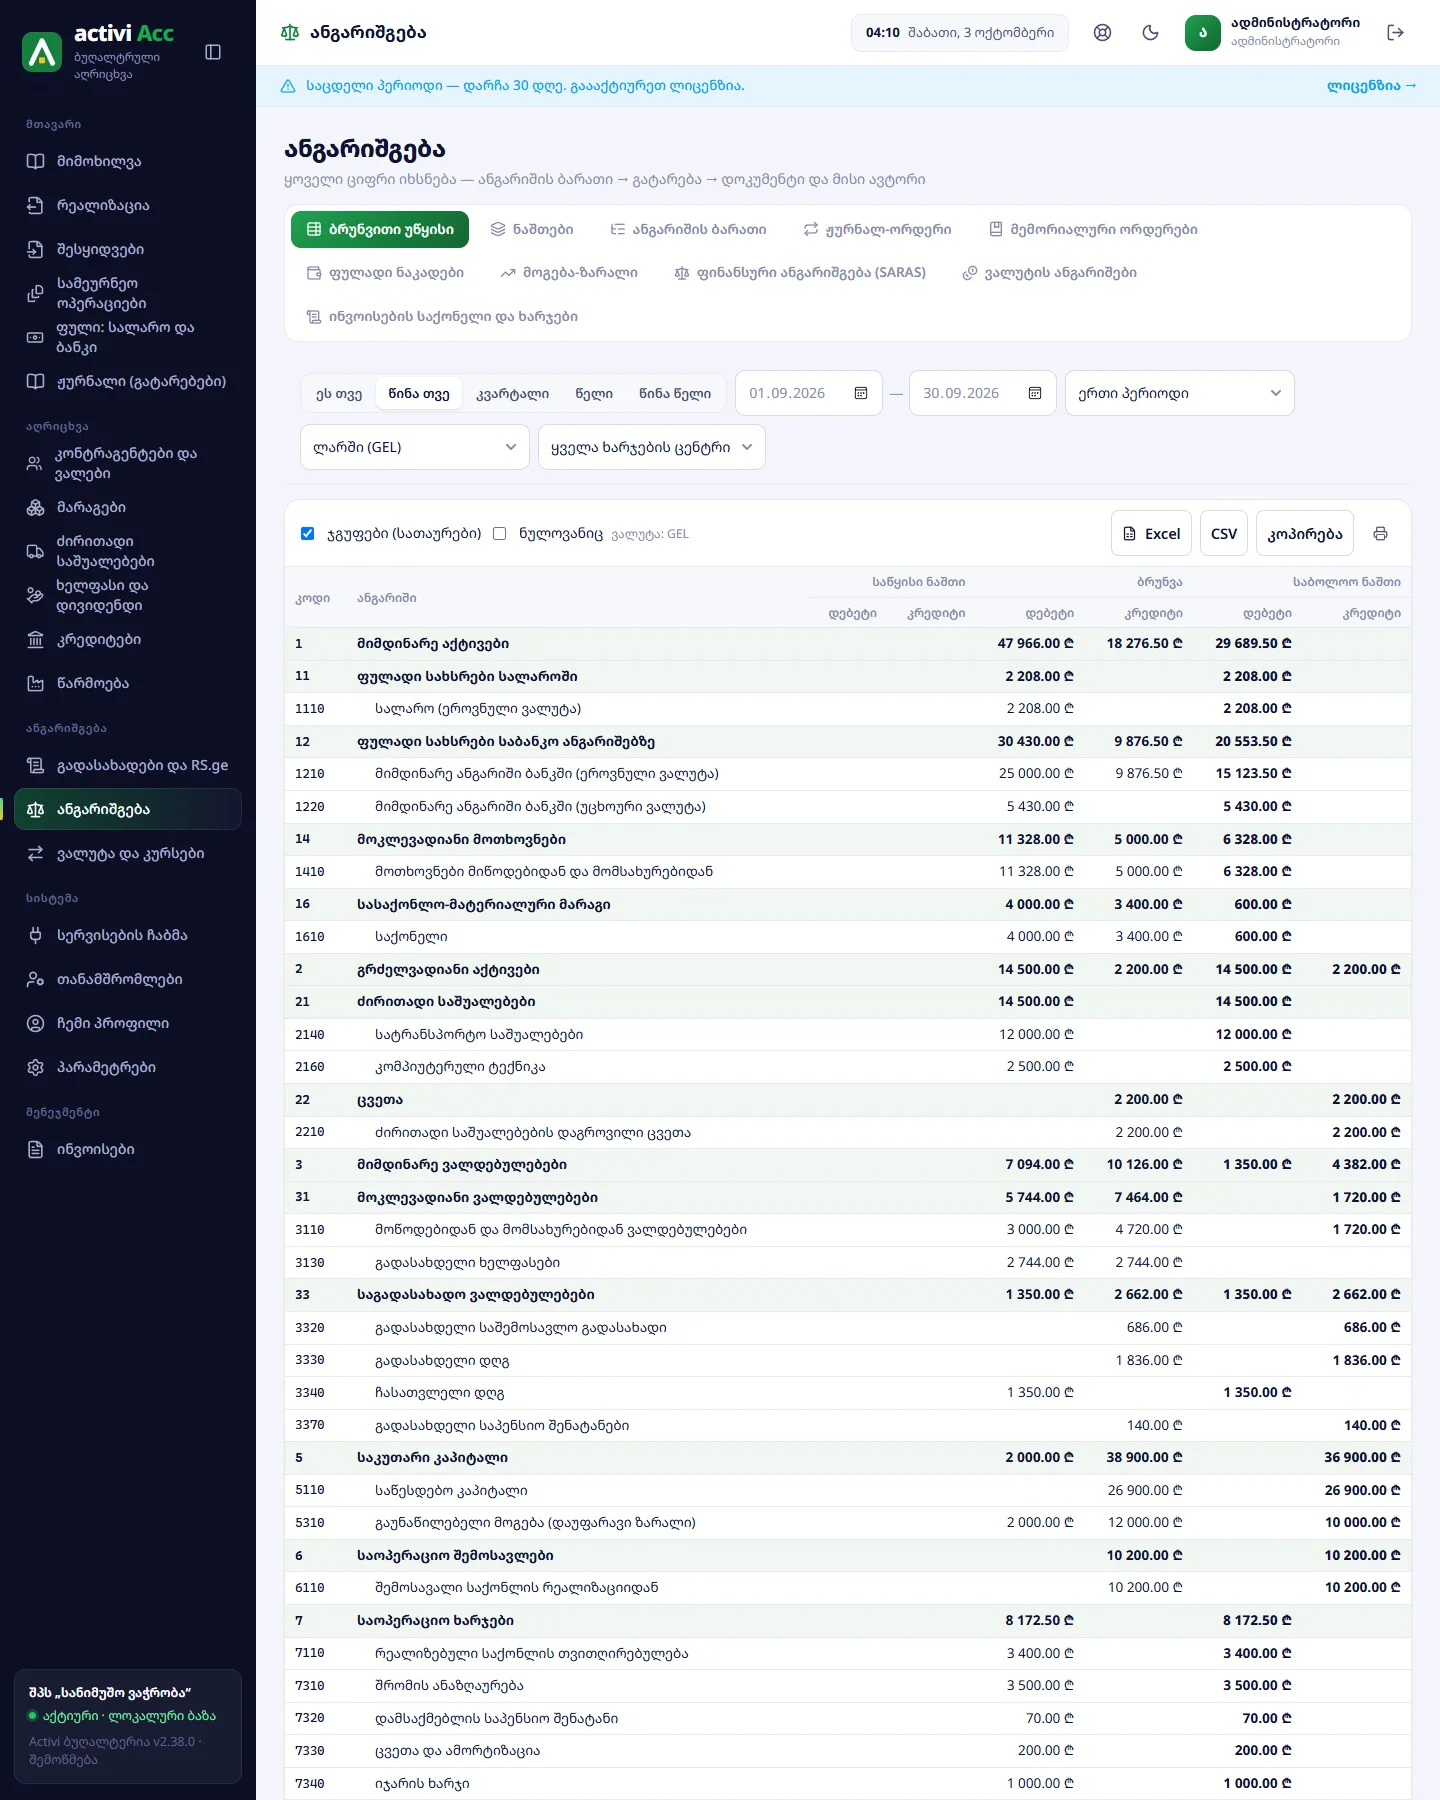Select ეს თვე period toggle
This screenshot has width=1440, height=1800.
tap(339, 393)
